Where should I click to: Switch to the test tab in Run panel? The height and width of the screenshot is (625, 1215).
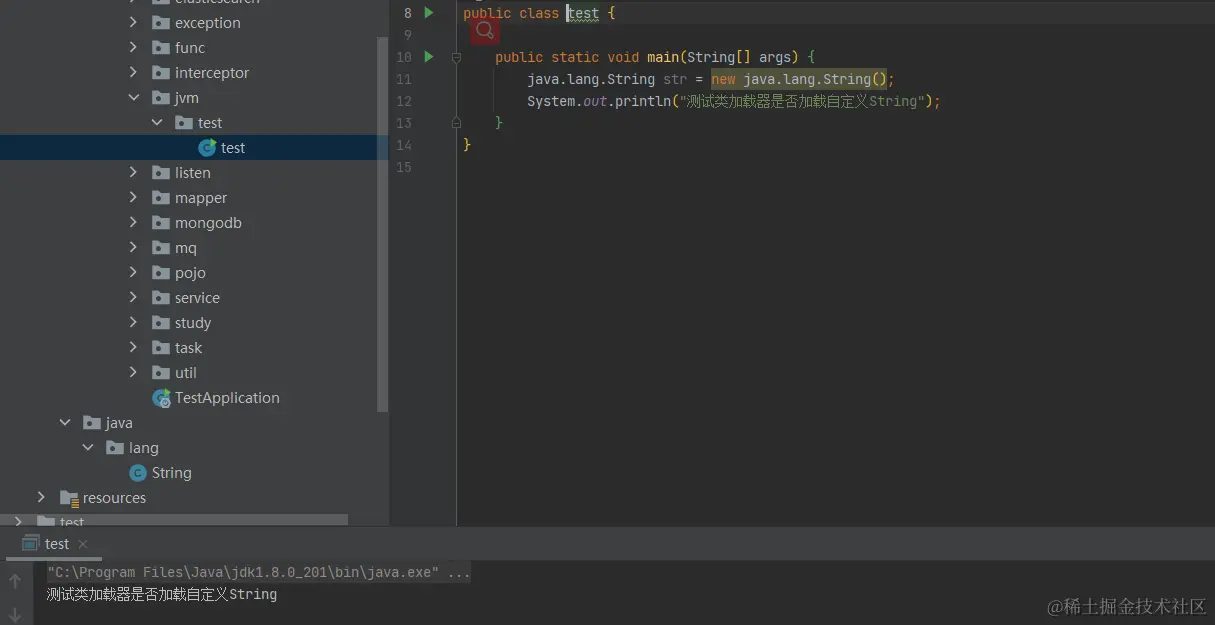(57, 544)
